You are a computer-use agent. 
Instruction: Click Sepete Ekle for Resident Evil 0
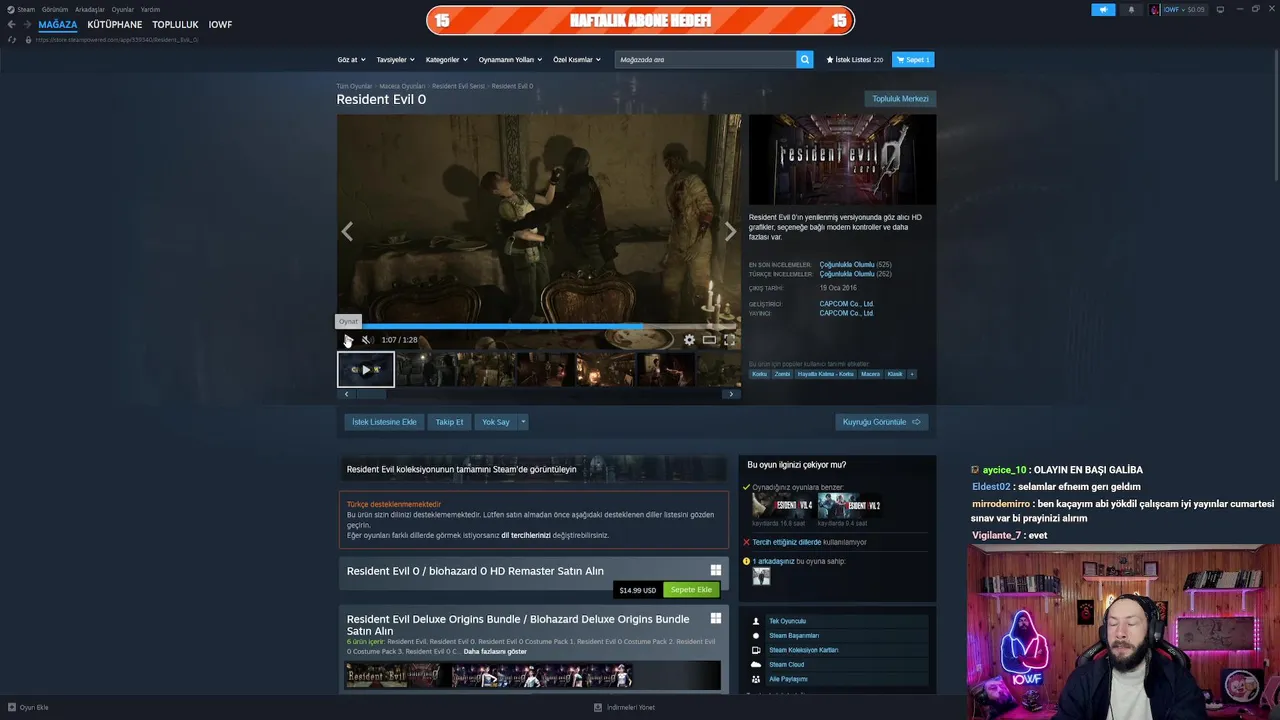tap(691, 590)
